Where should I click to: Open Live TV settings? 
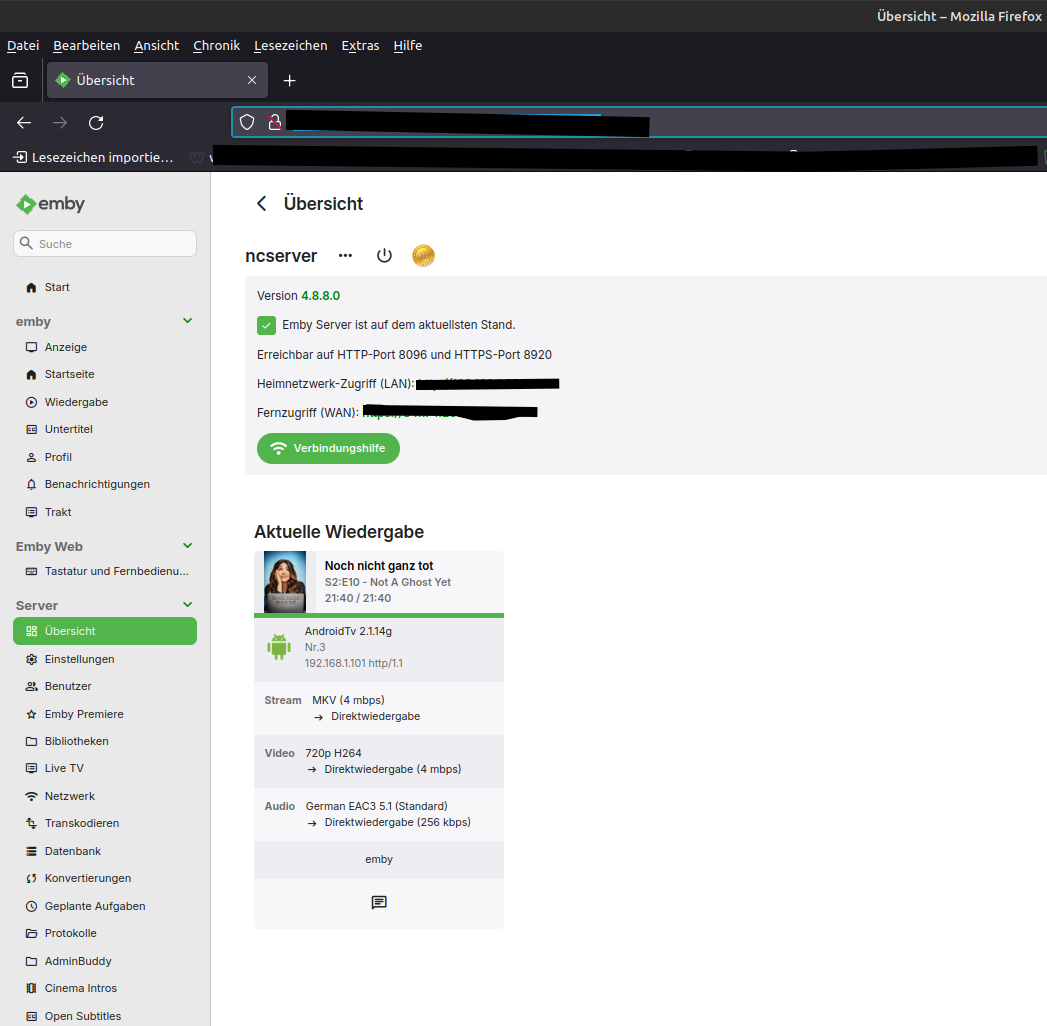pyautogui.click(x=105, y=768)
